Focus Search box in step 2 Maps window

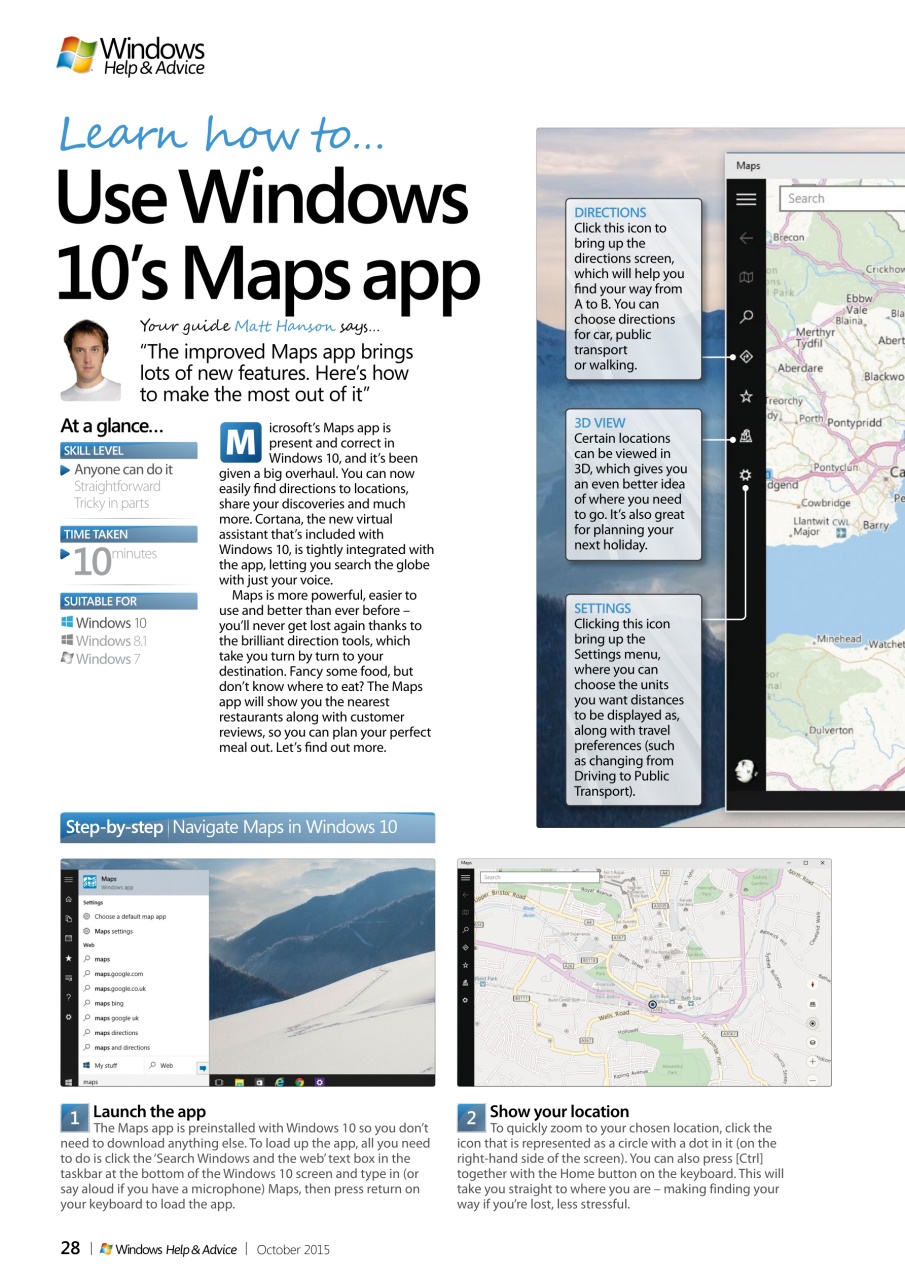[540, 877]
